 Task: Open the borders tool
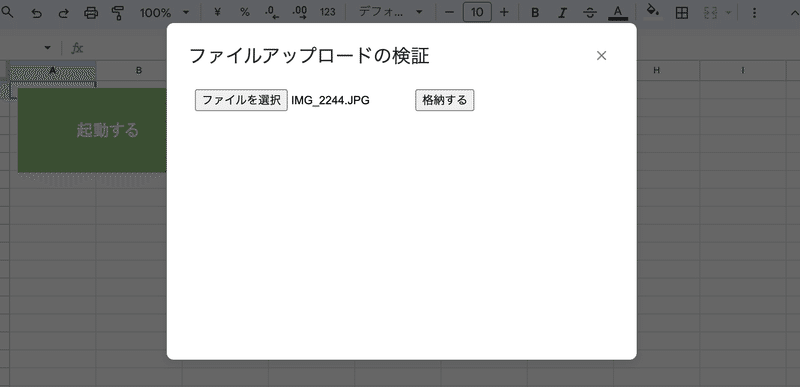tap(682, 13)
